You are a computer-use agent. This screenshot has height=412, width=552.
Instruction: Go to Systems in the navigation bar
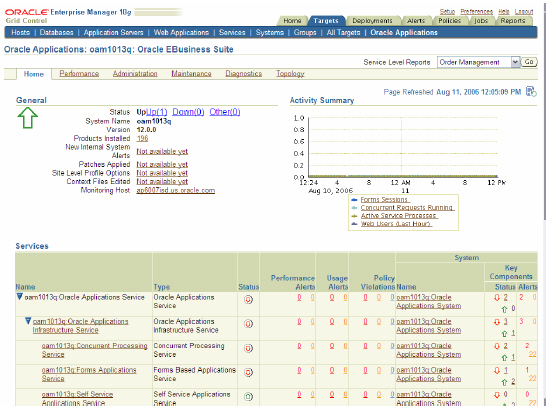click(270, 32)
